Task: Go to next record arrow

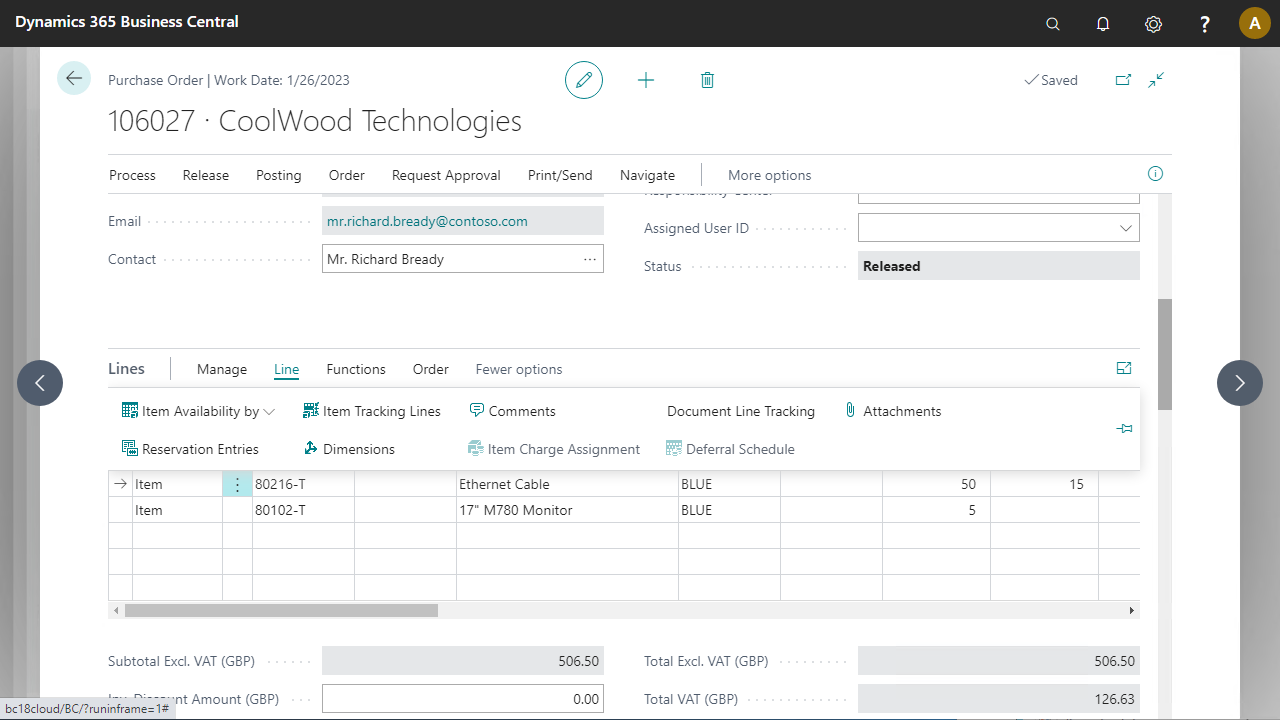Action: point(1240,383)
